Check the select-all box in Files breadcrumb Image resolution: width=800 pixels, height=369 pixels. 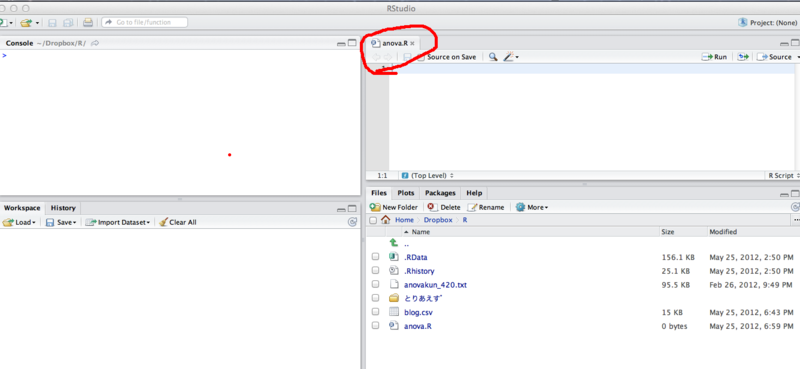click(x=373, y=220)
